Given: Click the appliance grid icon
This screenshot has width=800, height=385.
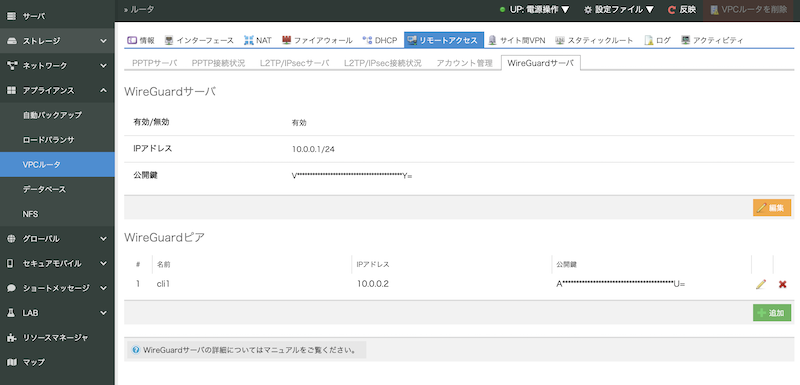Looking at the screenshot, I should 11,90.
